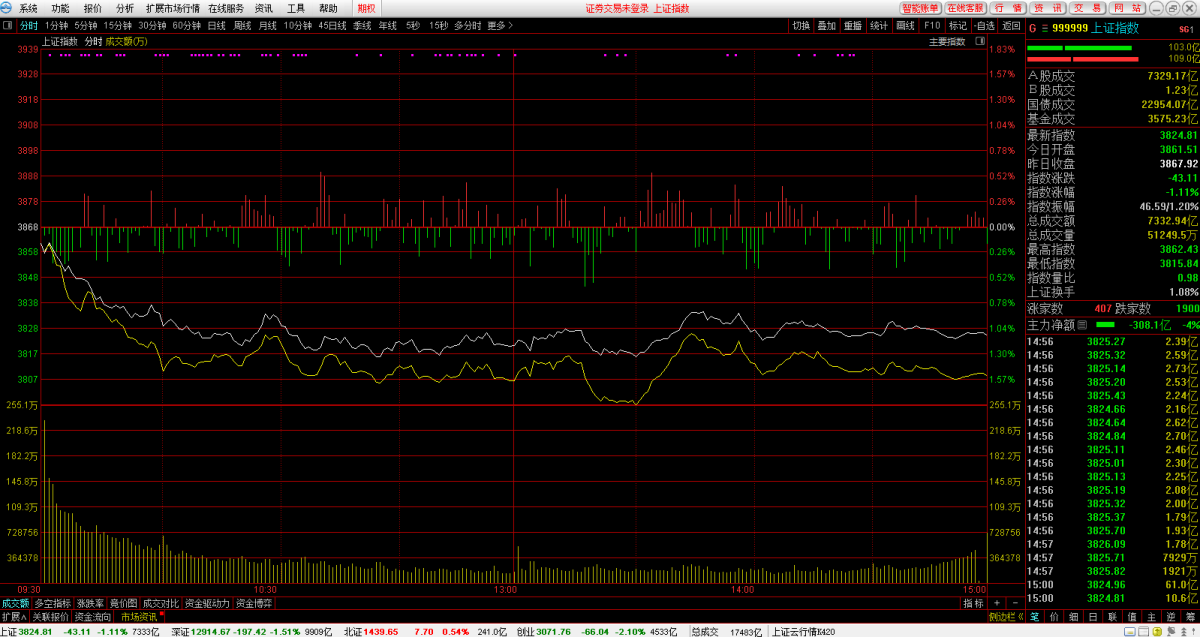Image resolution: width=1200 pixels, height=637 pixels.
Task: Switch to the 多空指标 tab
Action: tap(52, 603)
